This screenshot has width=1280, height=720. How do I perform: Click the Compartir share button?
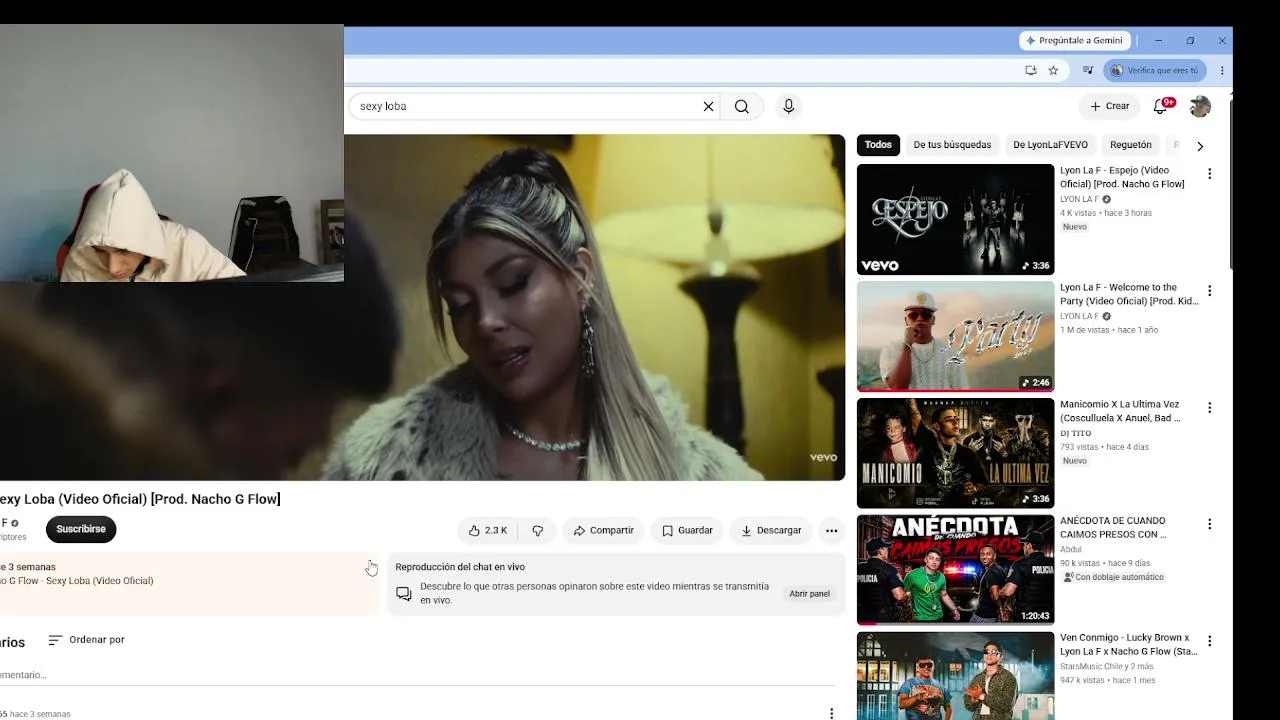[603, 531]
